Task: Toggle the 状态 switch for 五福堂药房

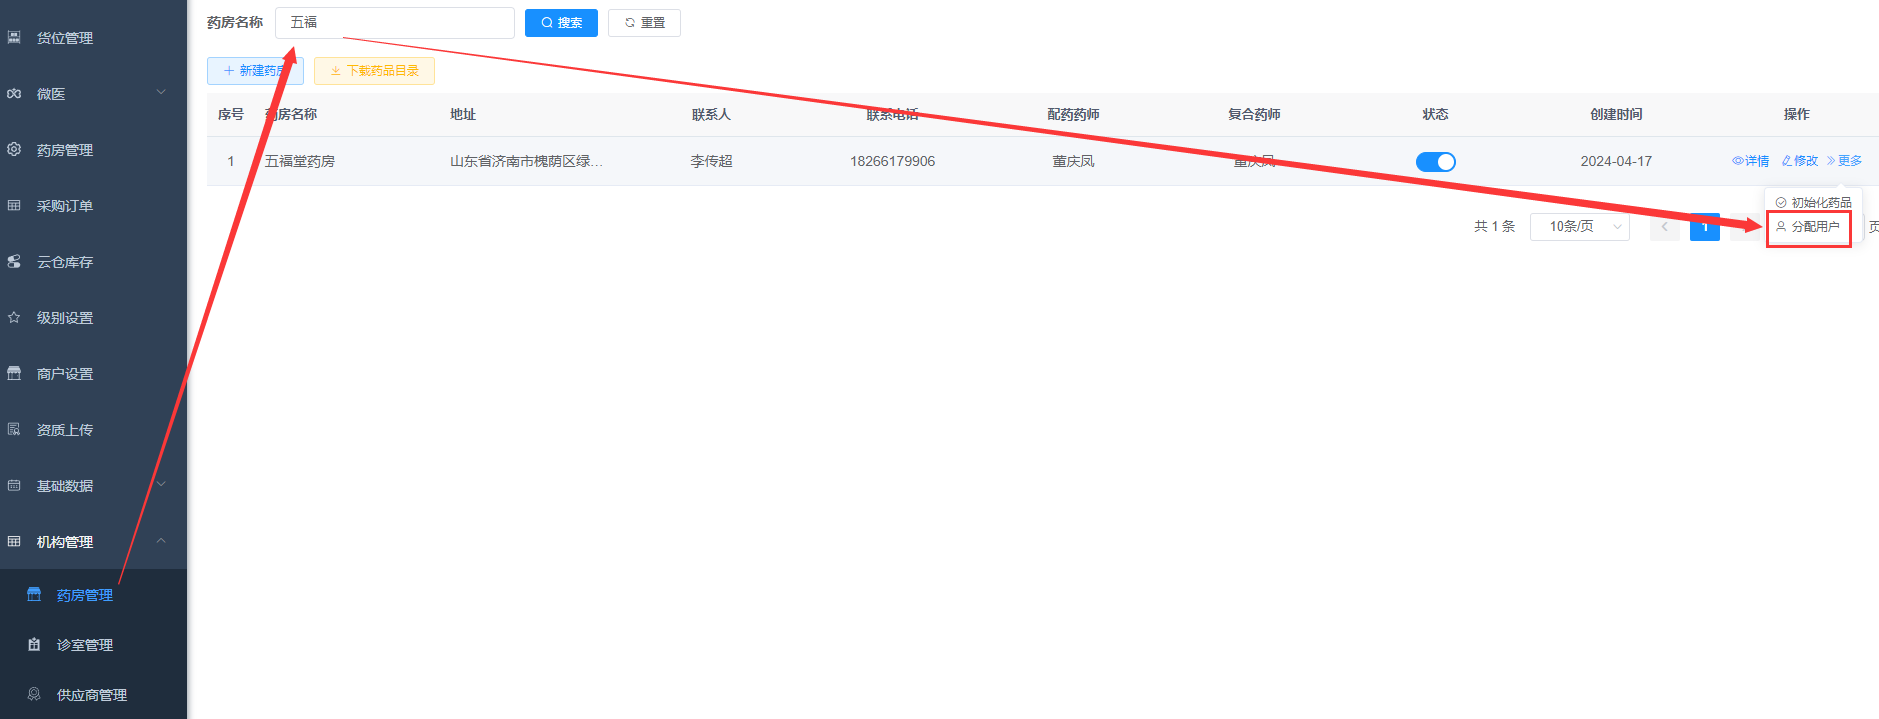Action: (x=1435, y=162)
